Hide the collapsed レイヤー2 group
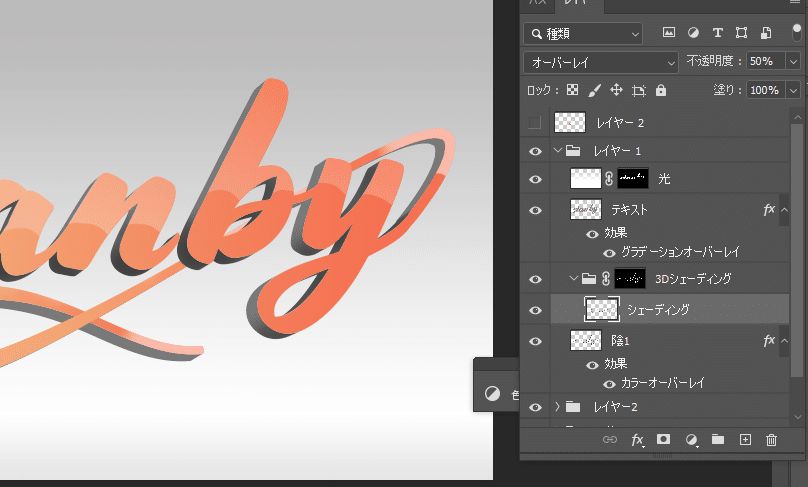808x487 pixels. click(x=535, y=407)
